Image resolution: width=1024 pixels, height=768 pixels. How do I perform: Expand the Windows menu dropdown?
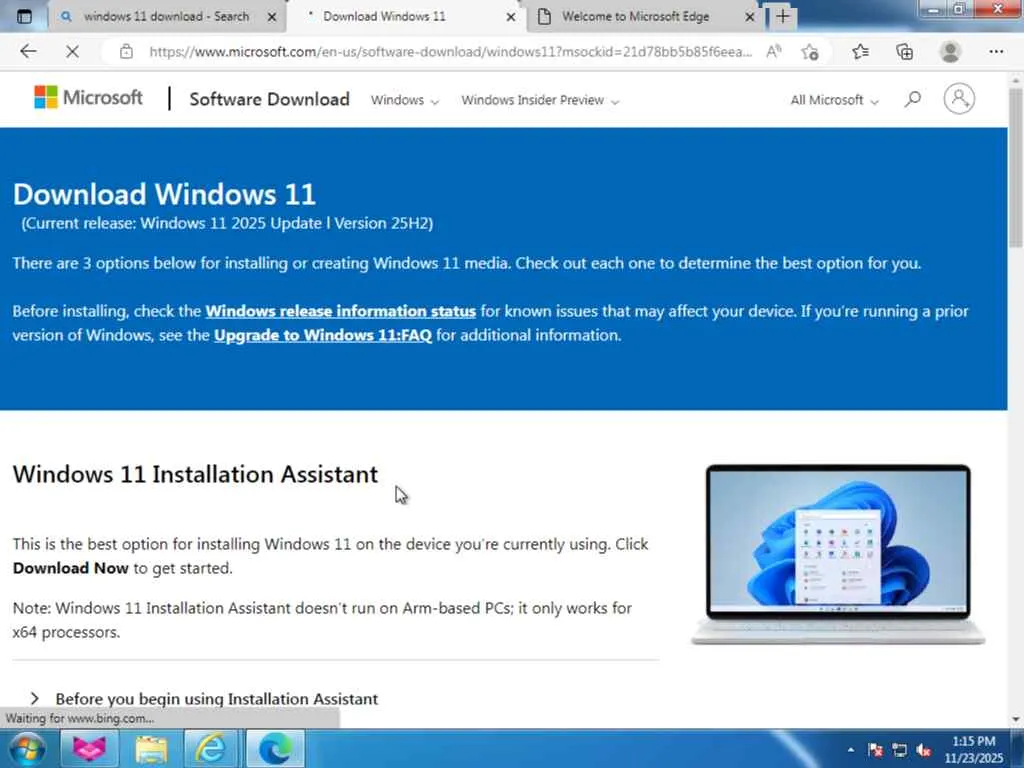[405, 100]
